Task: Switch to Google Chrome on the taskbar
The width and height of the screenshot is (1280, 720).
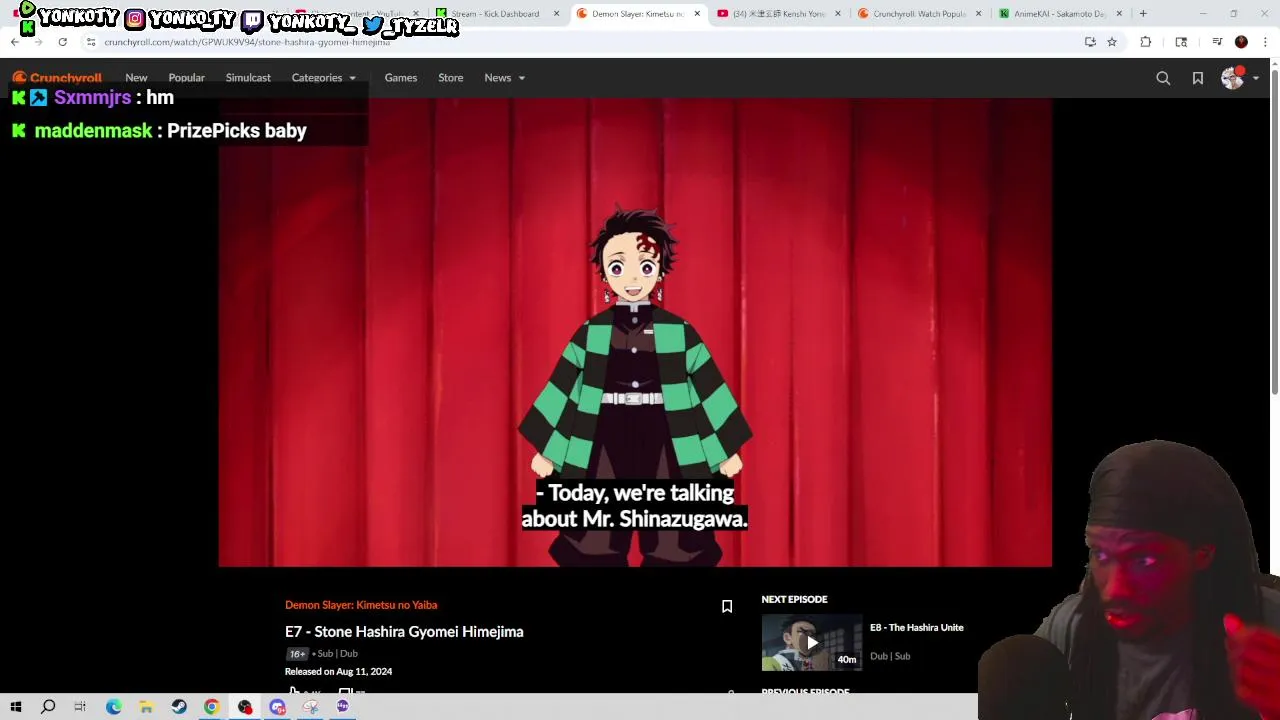Action: (x=212, y=707)
